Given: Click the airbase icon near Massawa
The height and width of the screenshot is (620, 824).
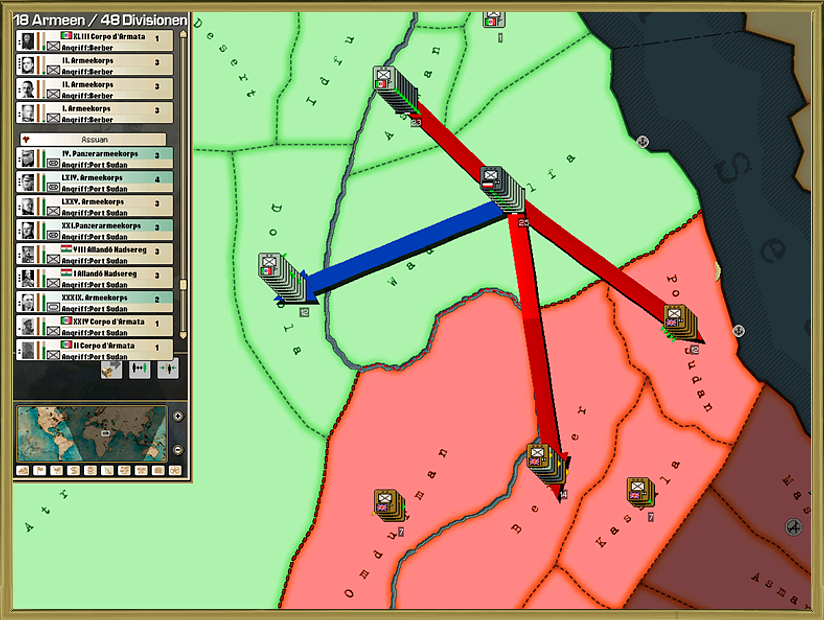Looking at the screenshot, I should click(794, 527).
